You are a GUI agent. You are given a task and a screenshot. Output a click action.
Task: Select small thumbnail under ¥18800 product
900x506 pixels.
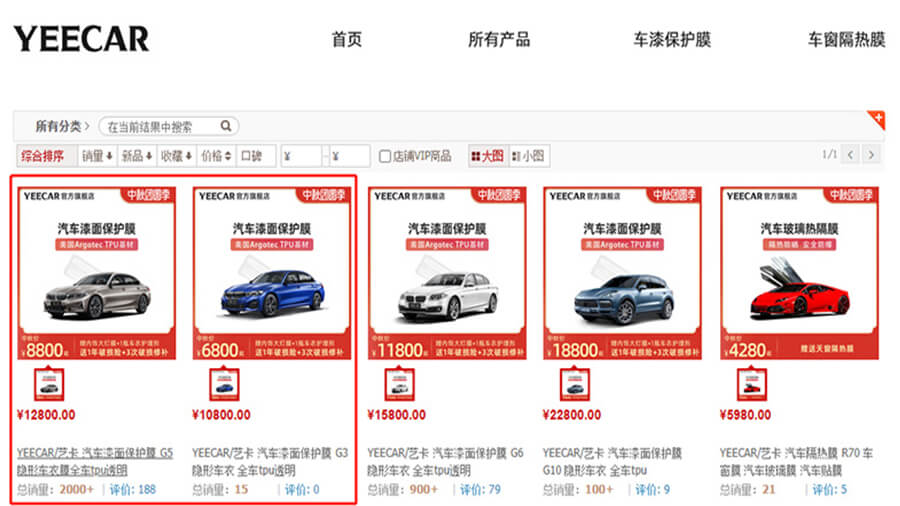[x=575, y=384]
